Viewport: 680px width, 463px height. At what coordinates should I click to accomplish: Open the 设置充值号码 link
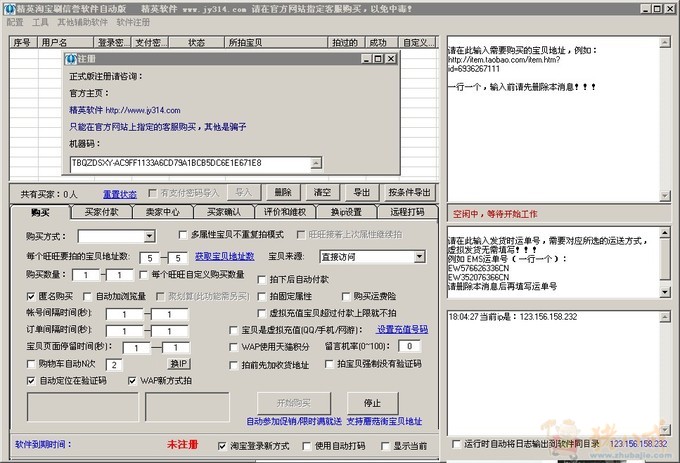coord(402,329)
